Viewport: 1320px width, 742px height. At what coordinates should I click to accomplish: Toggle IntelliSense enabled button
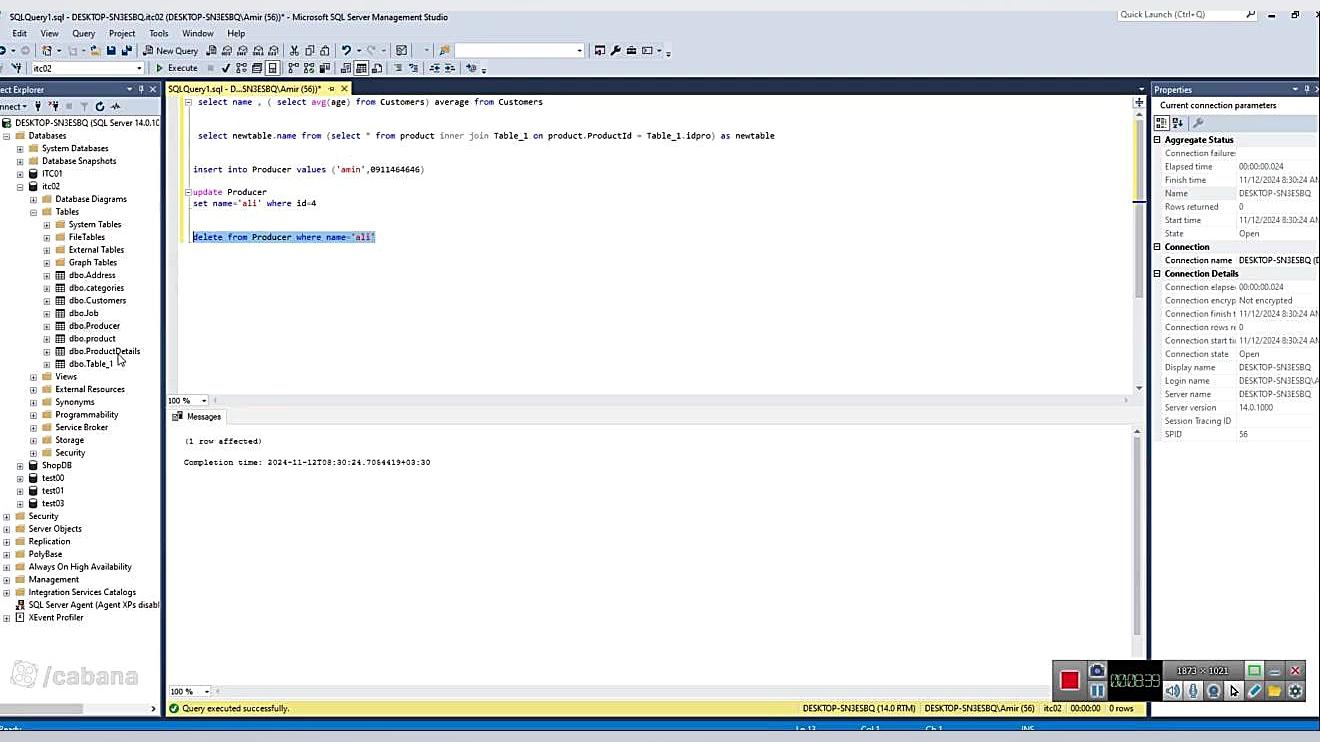272,68
